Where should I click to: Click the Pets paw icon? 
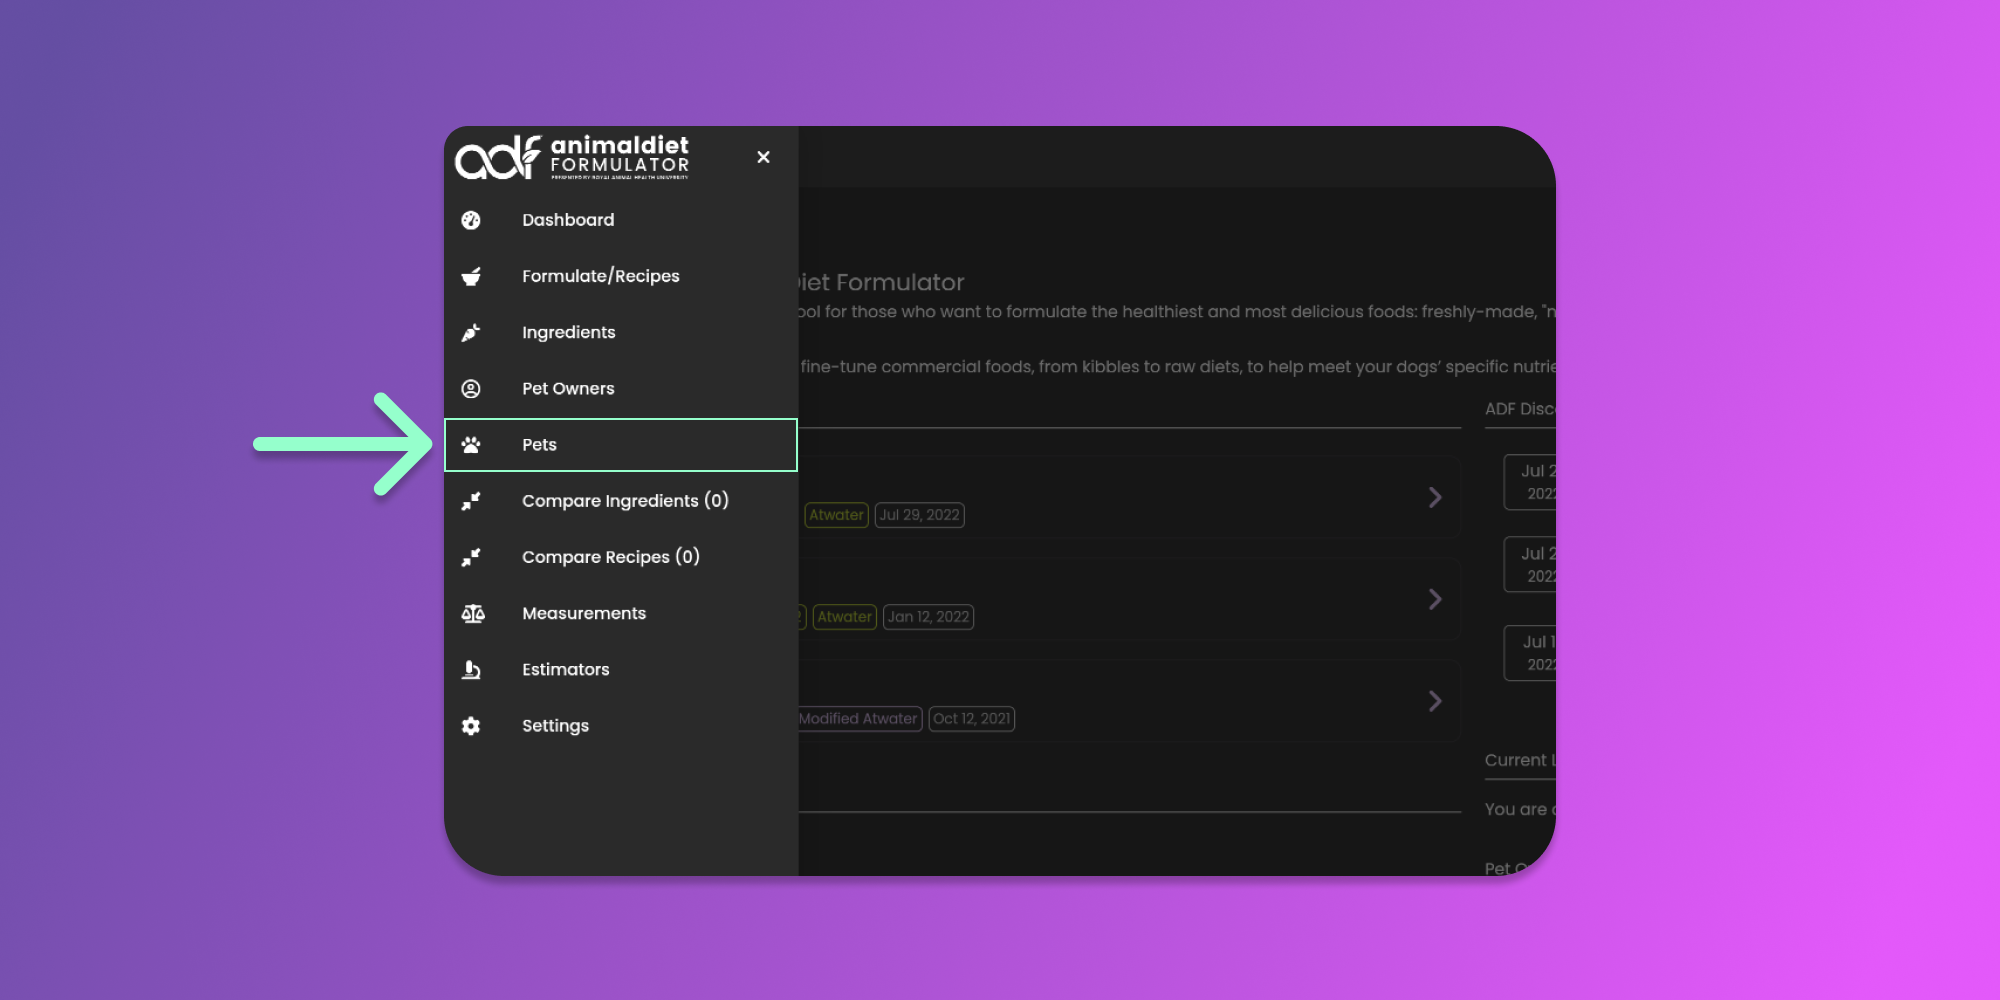pos(471,445)
